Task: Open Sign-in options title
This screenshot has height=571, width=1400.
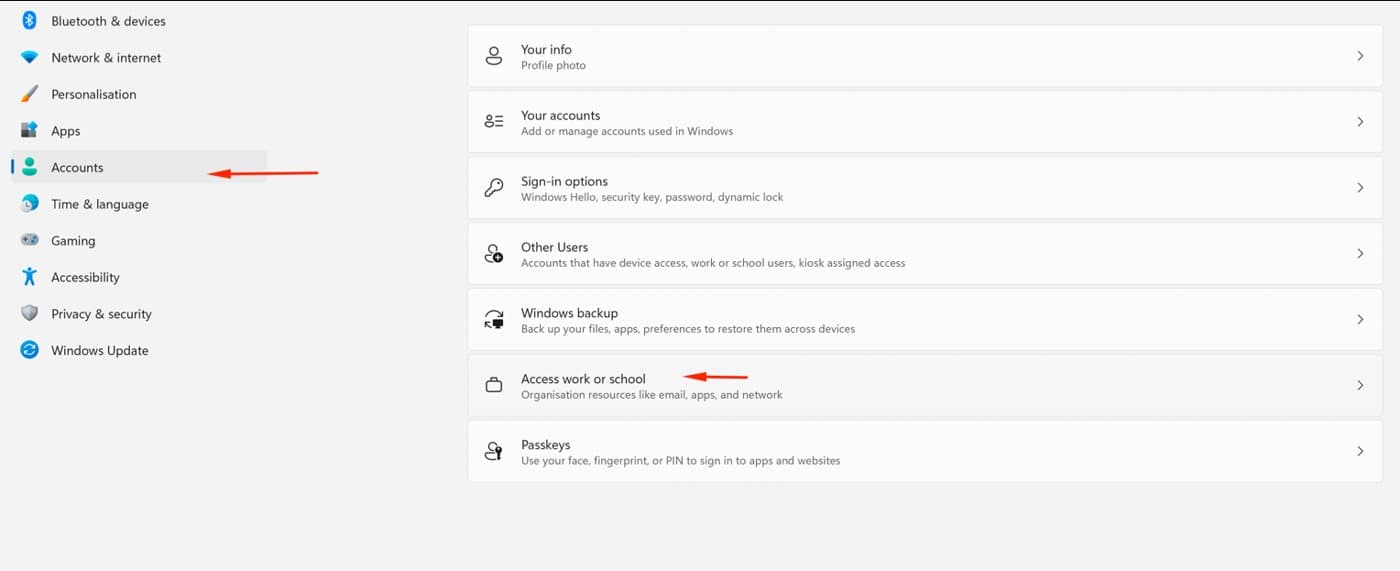Action: [564, 181]
